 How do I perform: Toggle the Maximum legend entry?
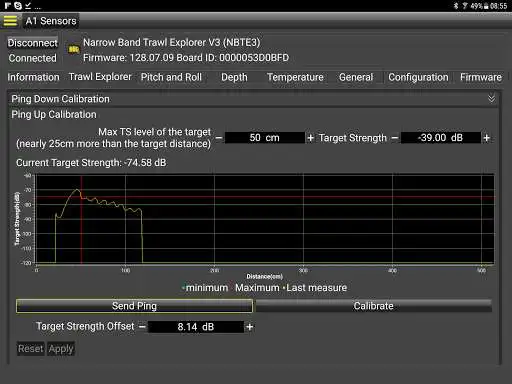coord(257,288)
